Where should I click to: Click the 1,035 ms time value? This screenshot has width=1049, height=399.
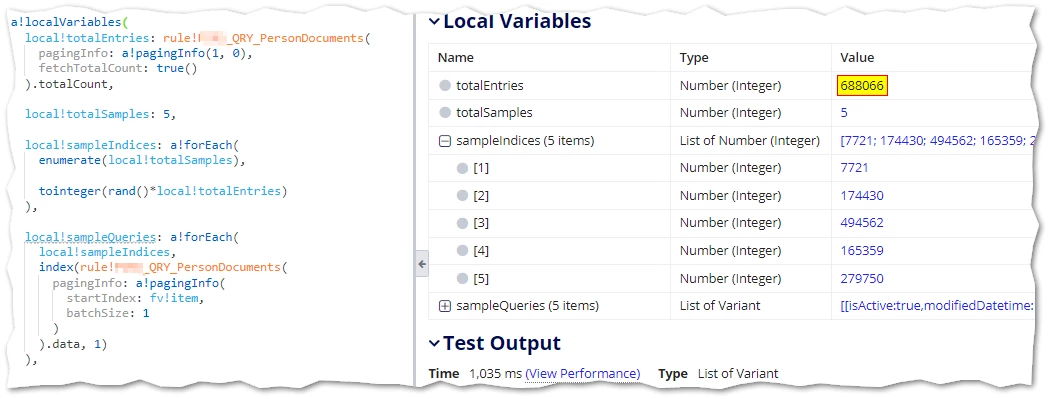pos(495,374)
